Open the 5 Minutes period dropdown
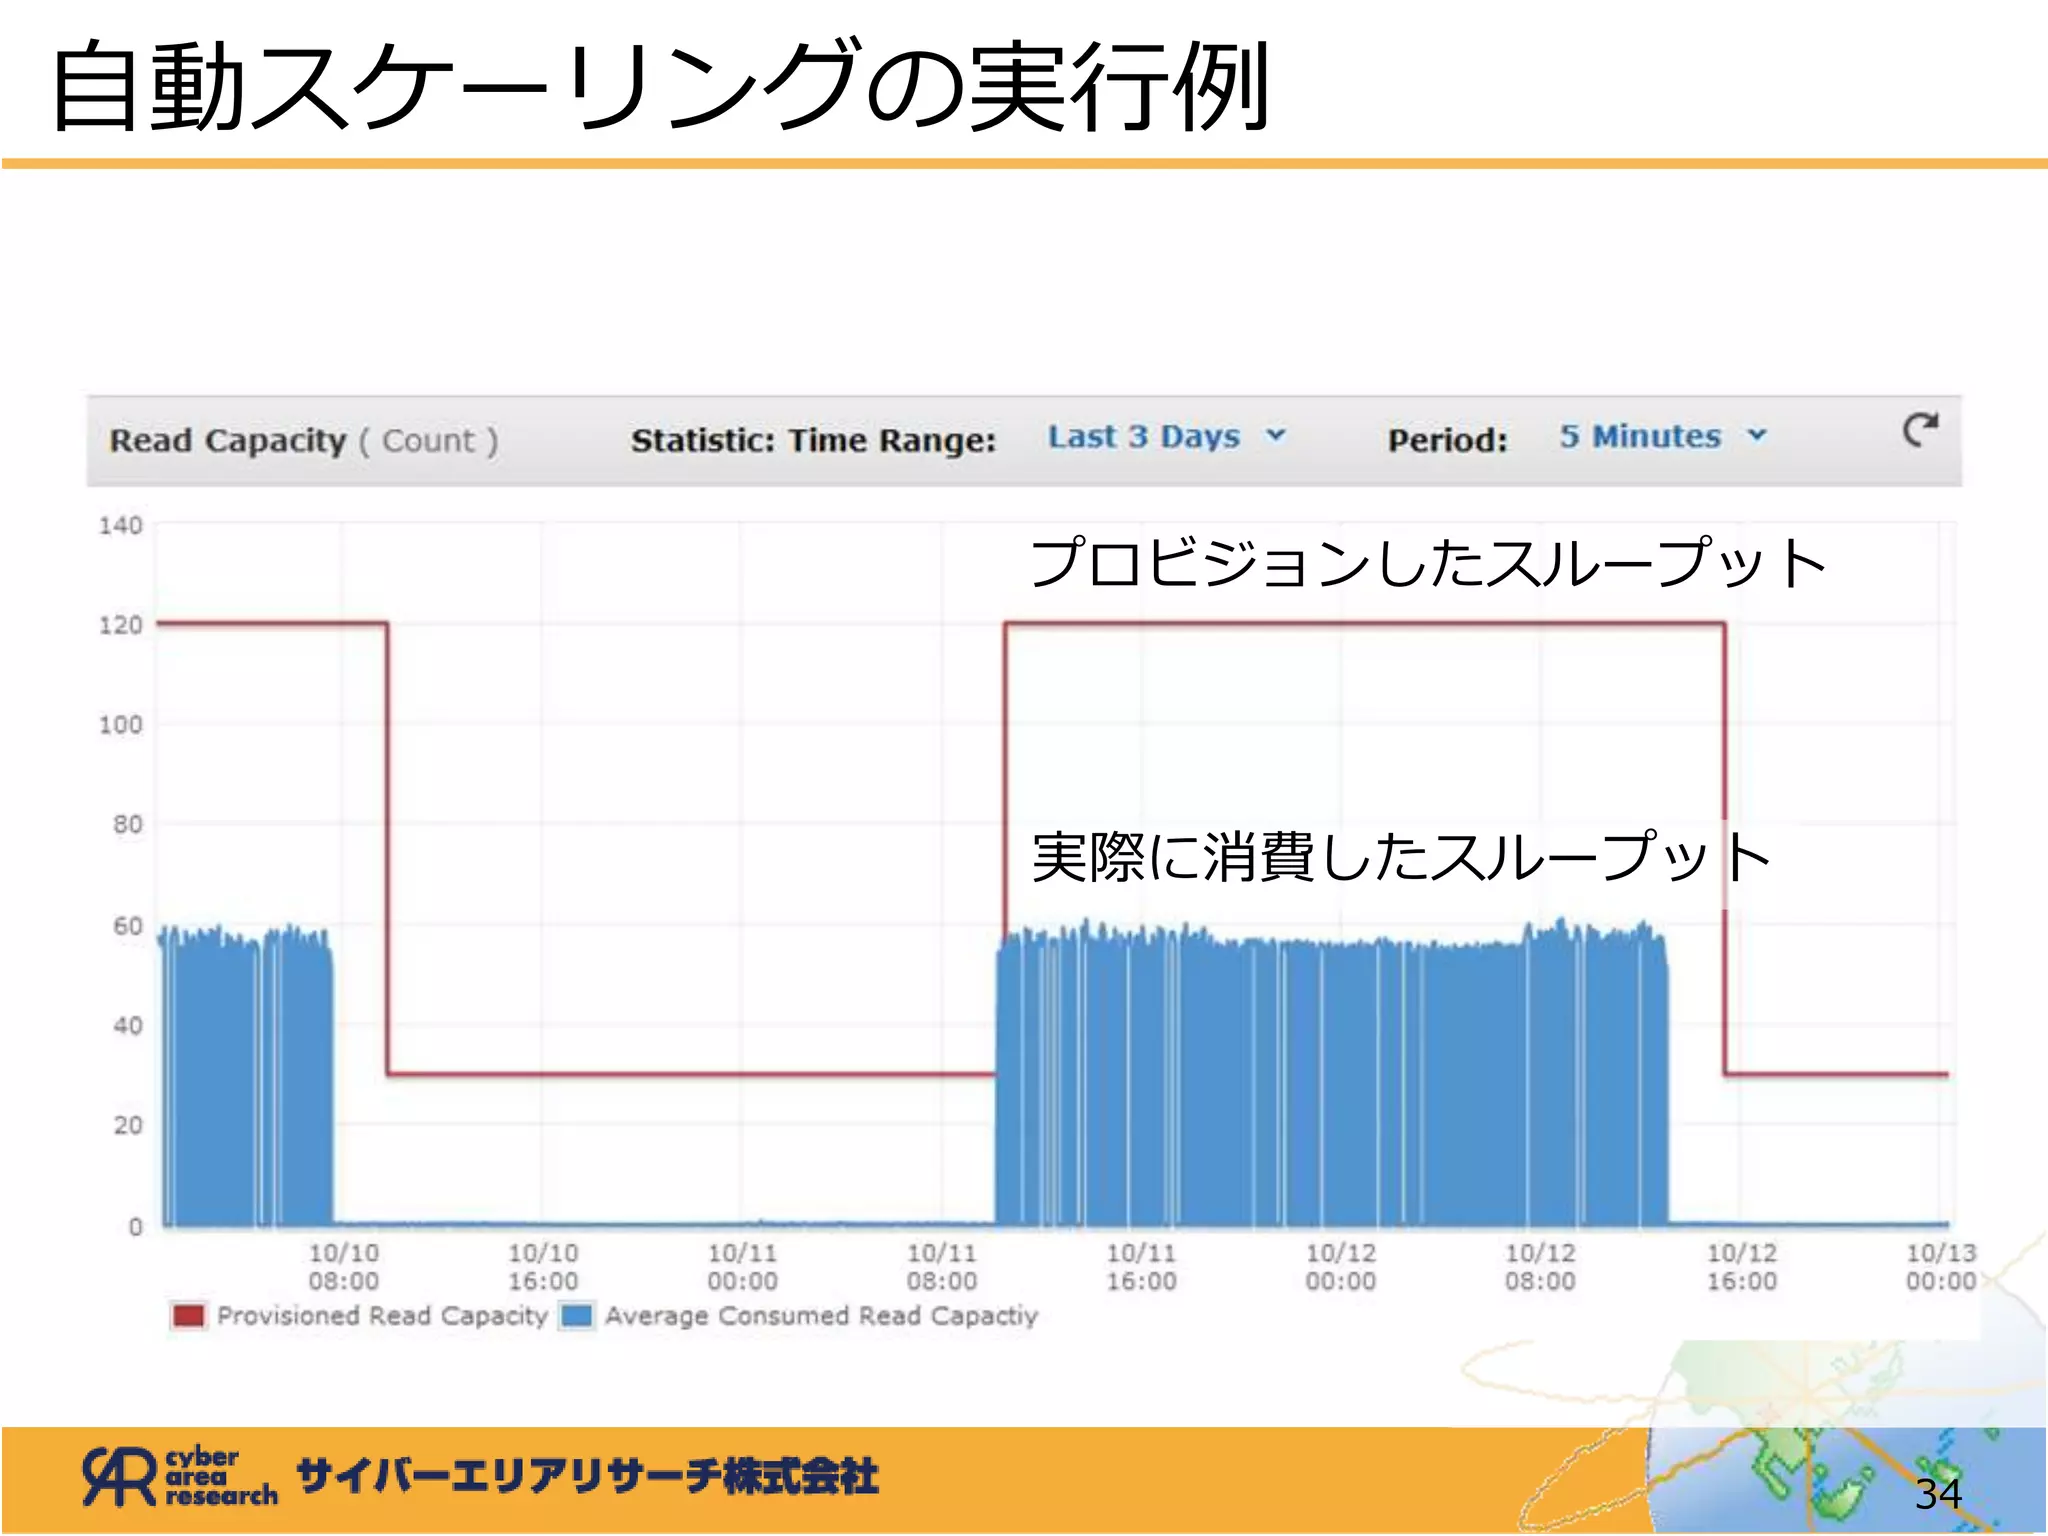The image size is (2048, 1536). (x=1663, y=437)
